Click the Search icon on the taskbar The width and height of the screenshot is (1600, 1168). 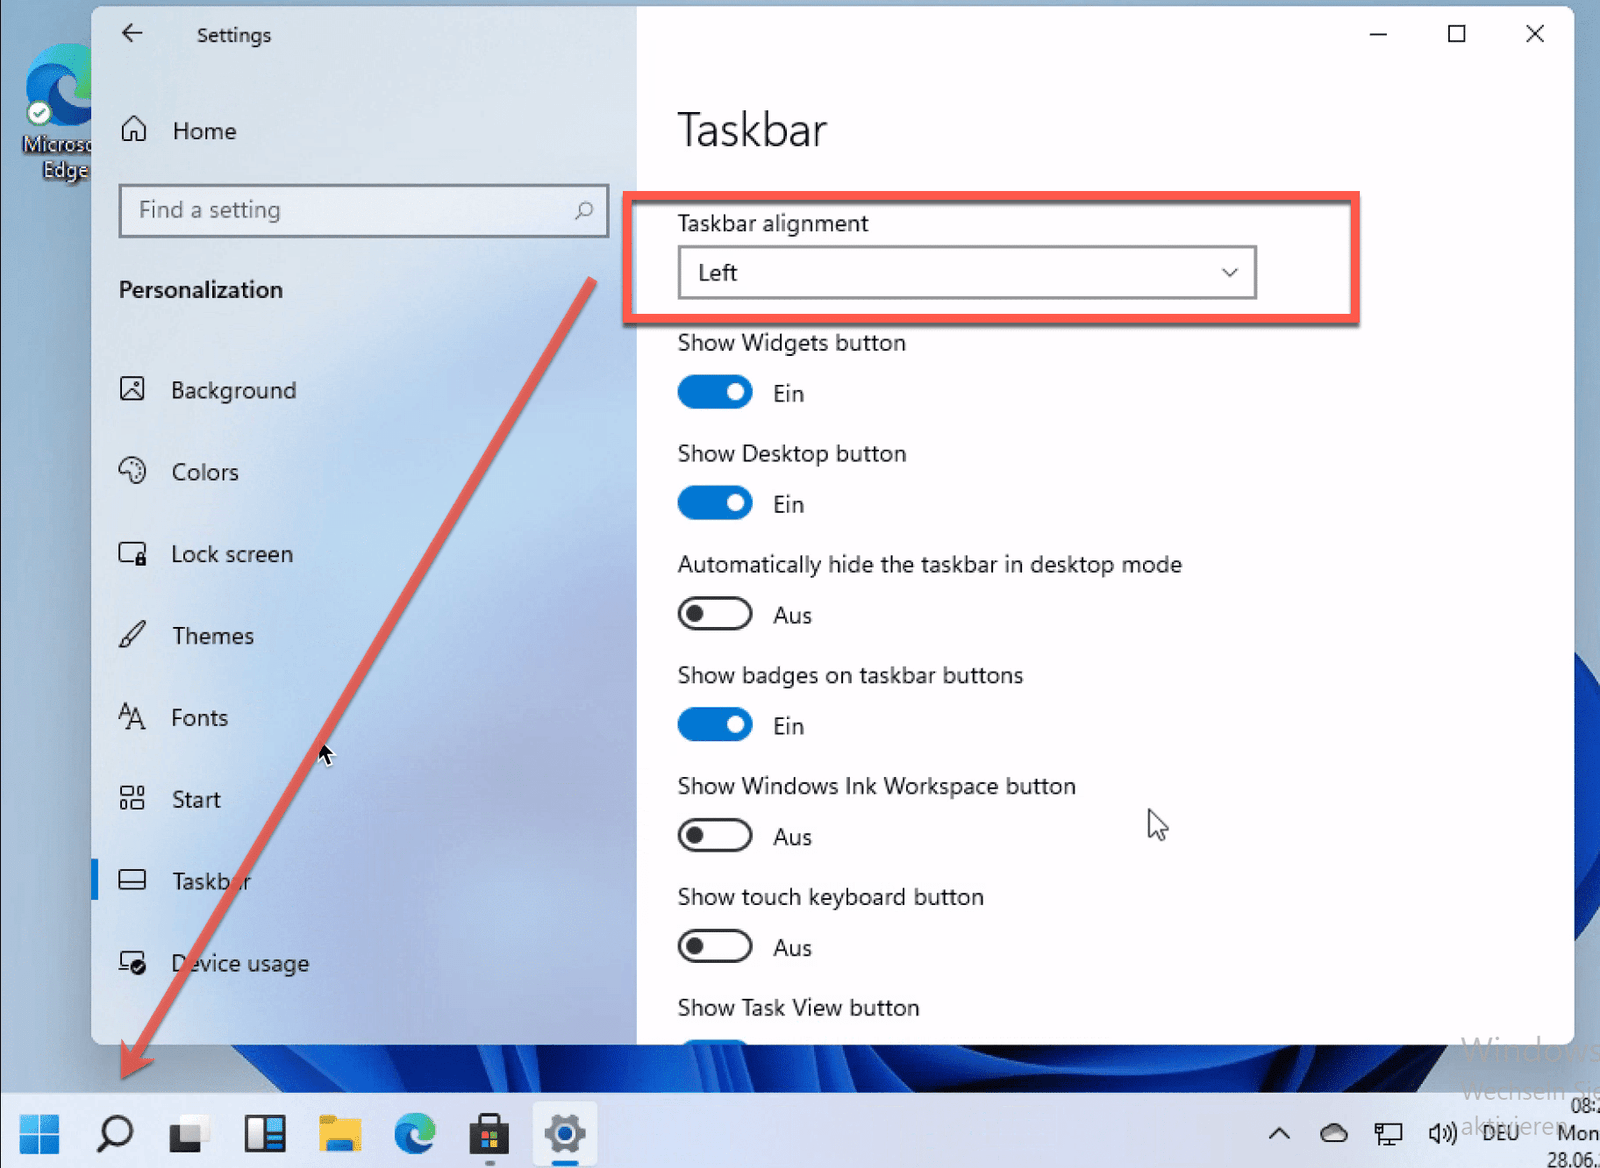coord(114,1134)
